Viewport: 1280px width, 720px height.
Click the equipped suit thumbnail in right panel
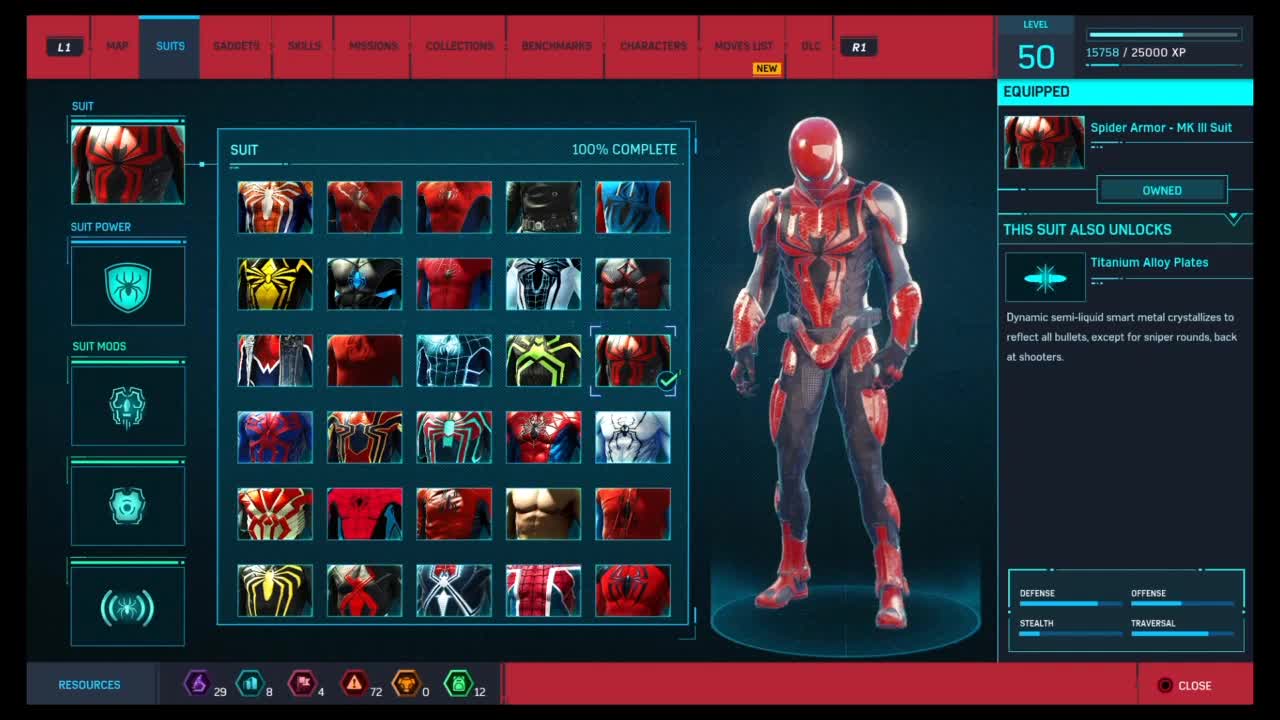coord(1044,142)
